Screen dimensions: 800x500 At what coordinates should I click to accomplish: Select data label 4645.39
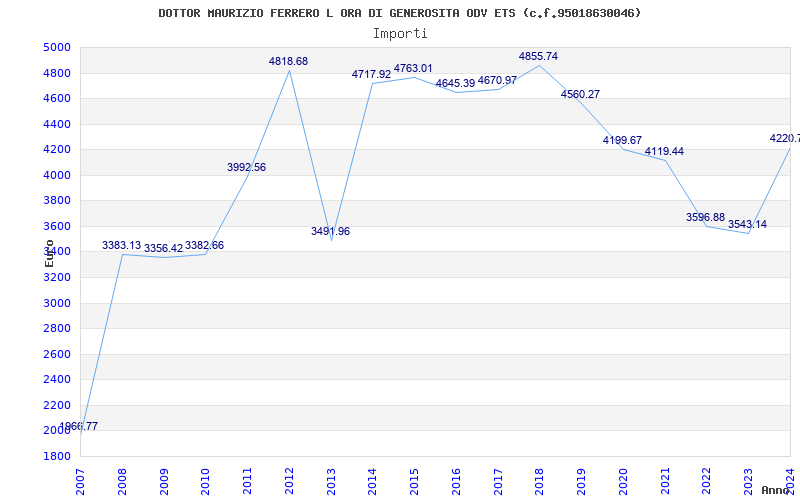[455, 83]
